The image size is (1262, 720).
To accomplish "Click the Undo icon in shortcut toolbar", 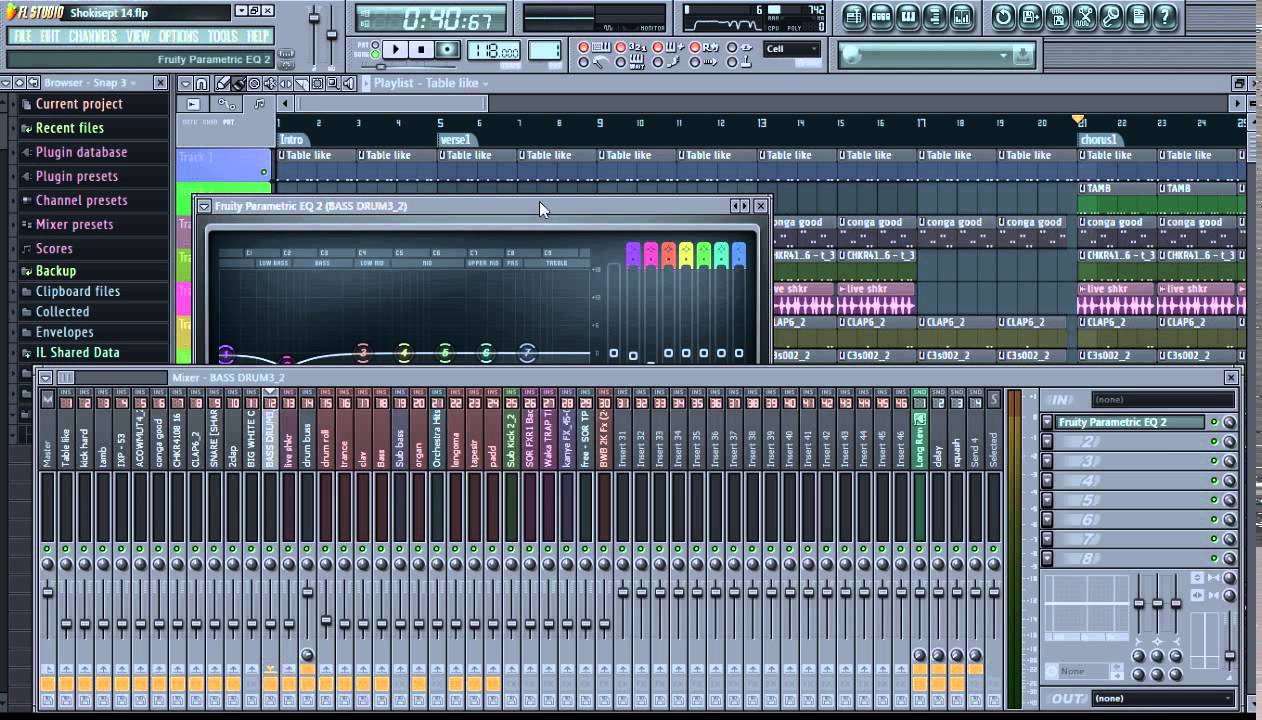I will [x=1004, y=16].
